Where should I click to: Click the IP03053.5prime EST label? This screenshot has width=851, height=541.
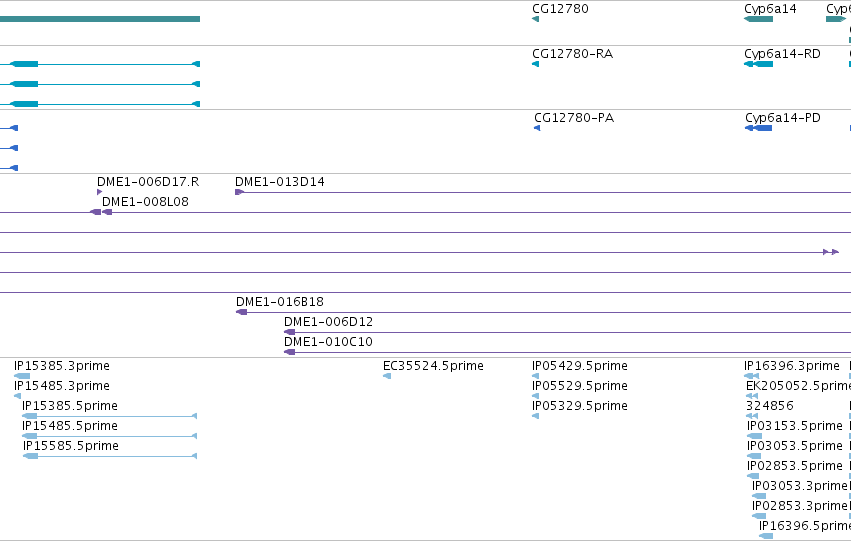point(795,446)
